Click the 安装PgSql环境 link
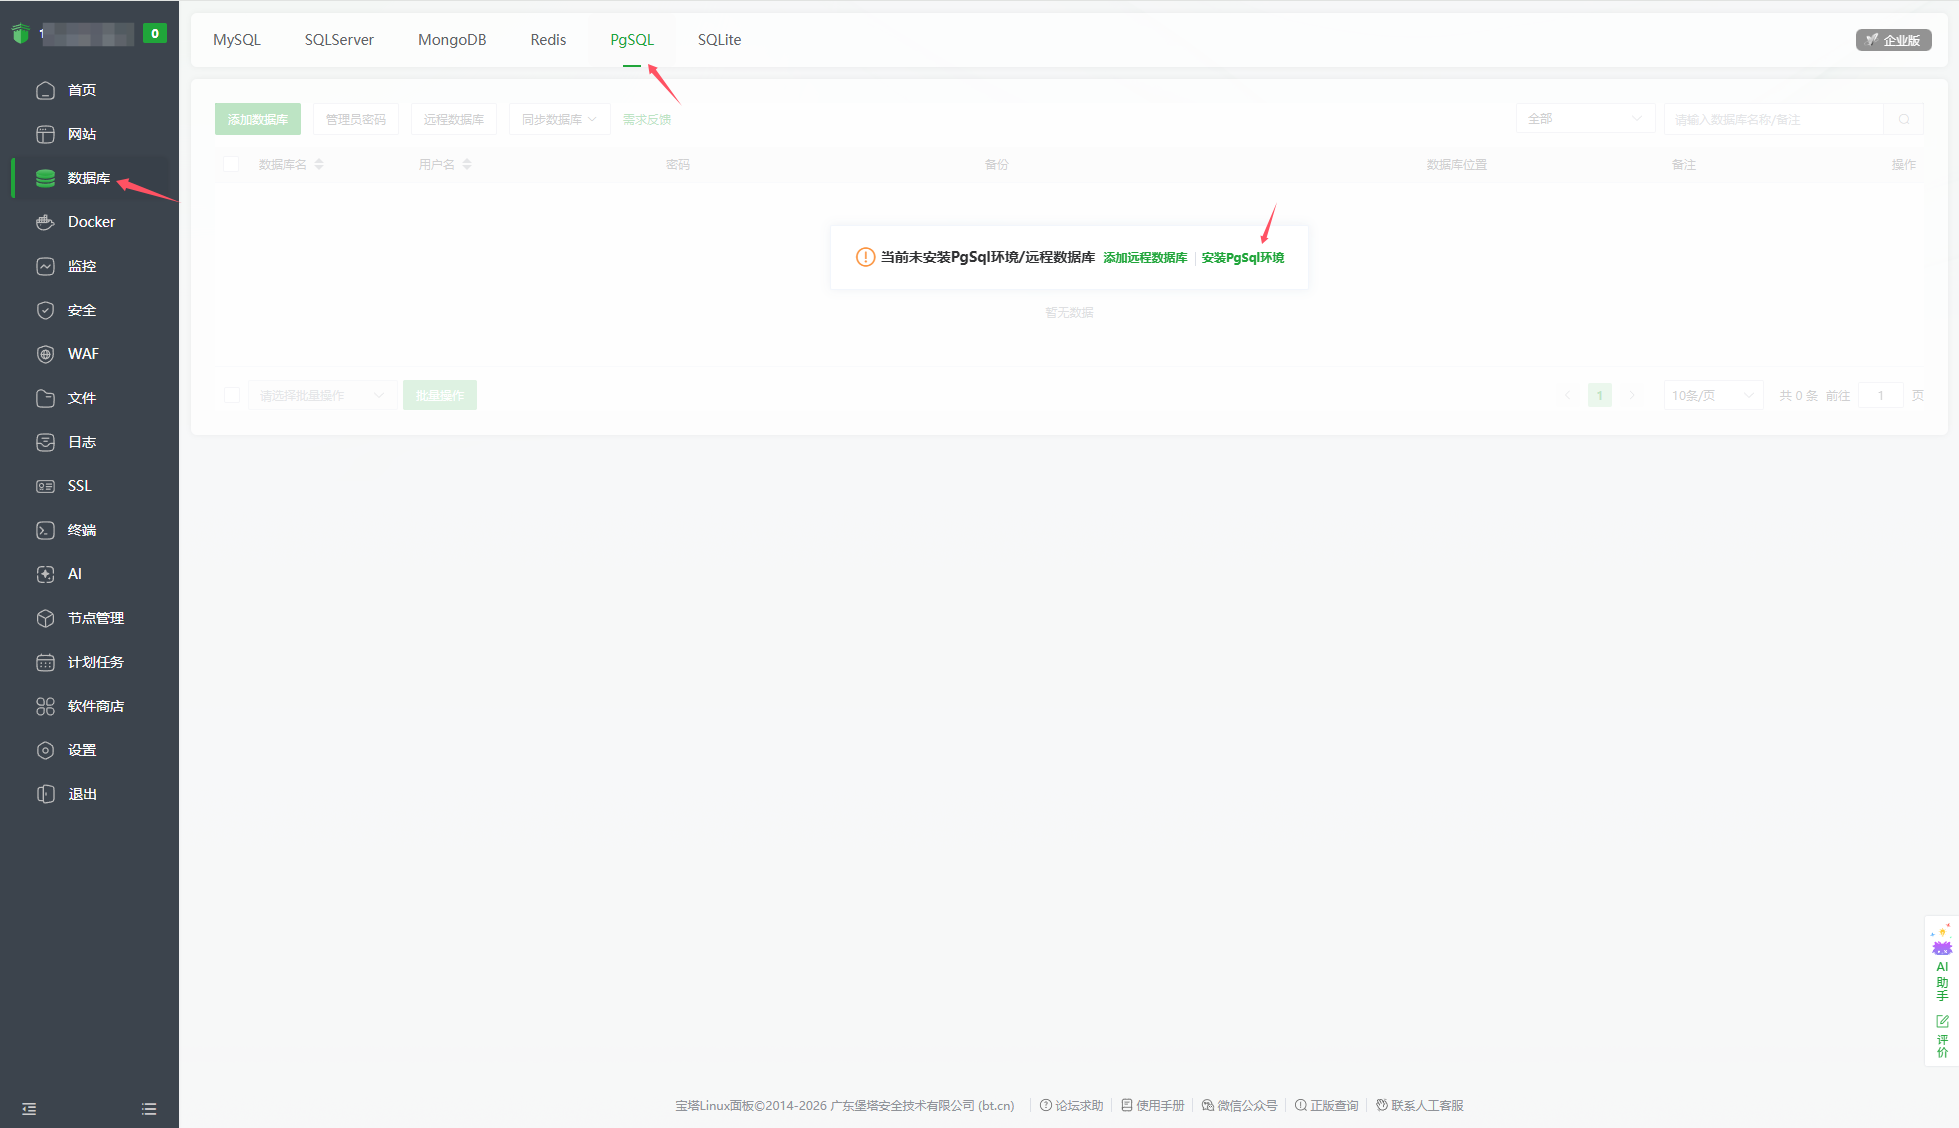 tap(1243, 258)
